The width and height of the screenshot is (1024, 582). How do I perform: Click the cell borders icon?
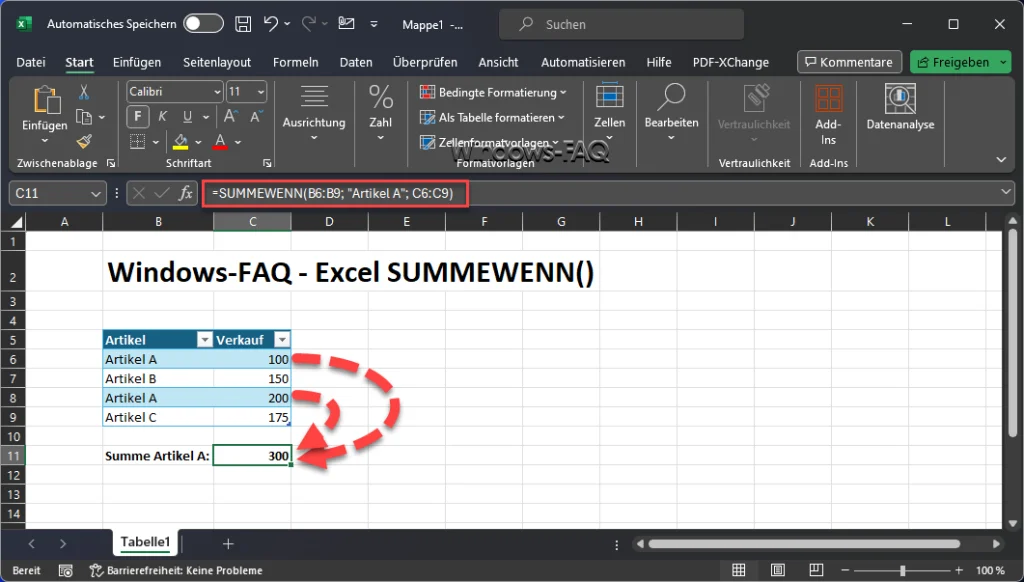tap(137, 141)
